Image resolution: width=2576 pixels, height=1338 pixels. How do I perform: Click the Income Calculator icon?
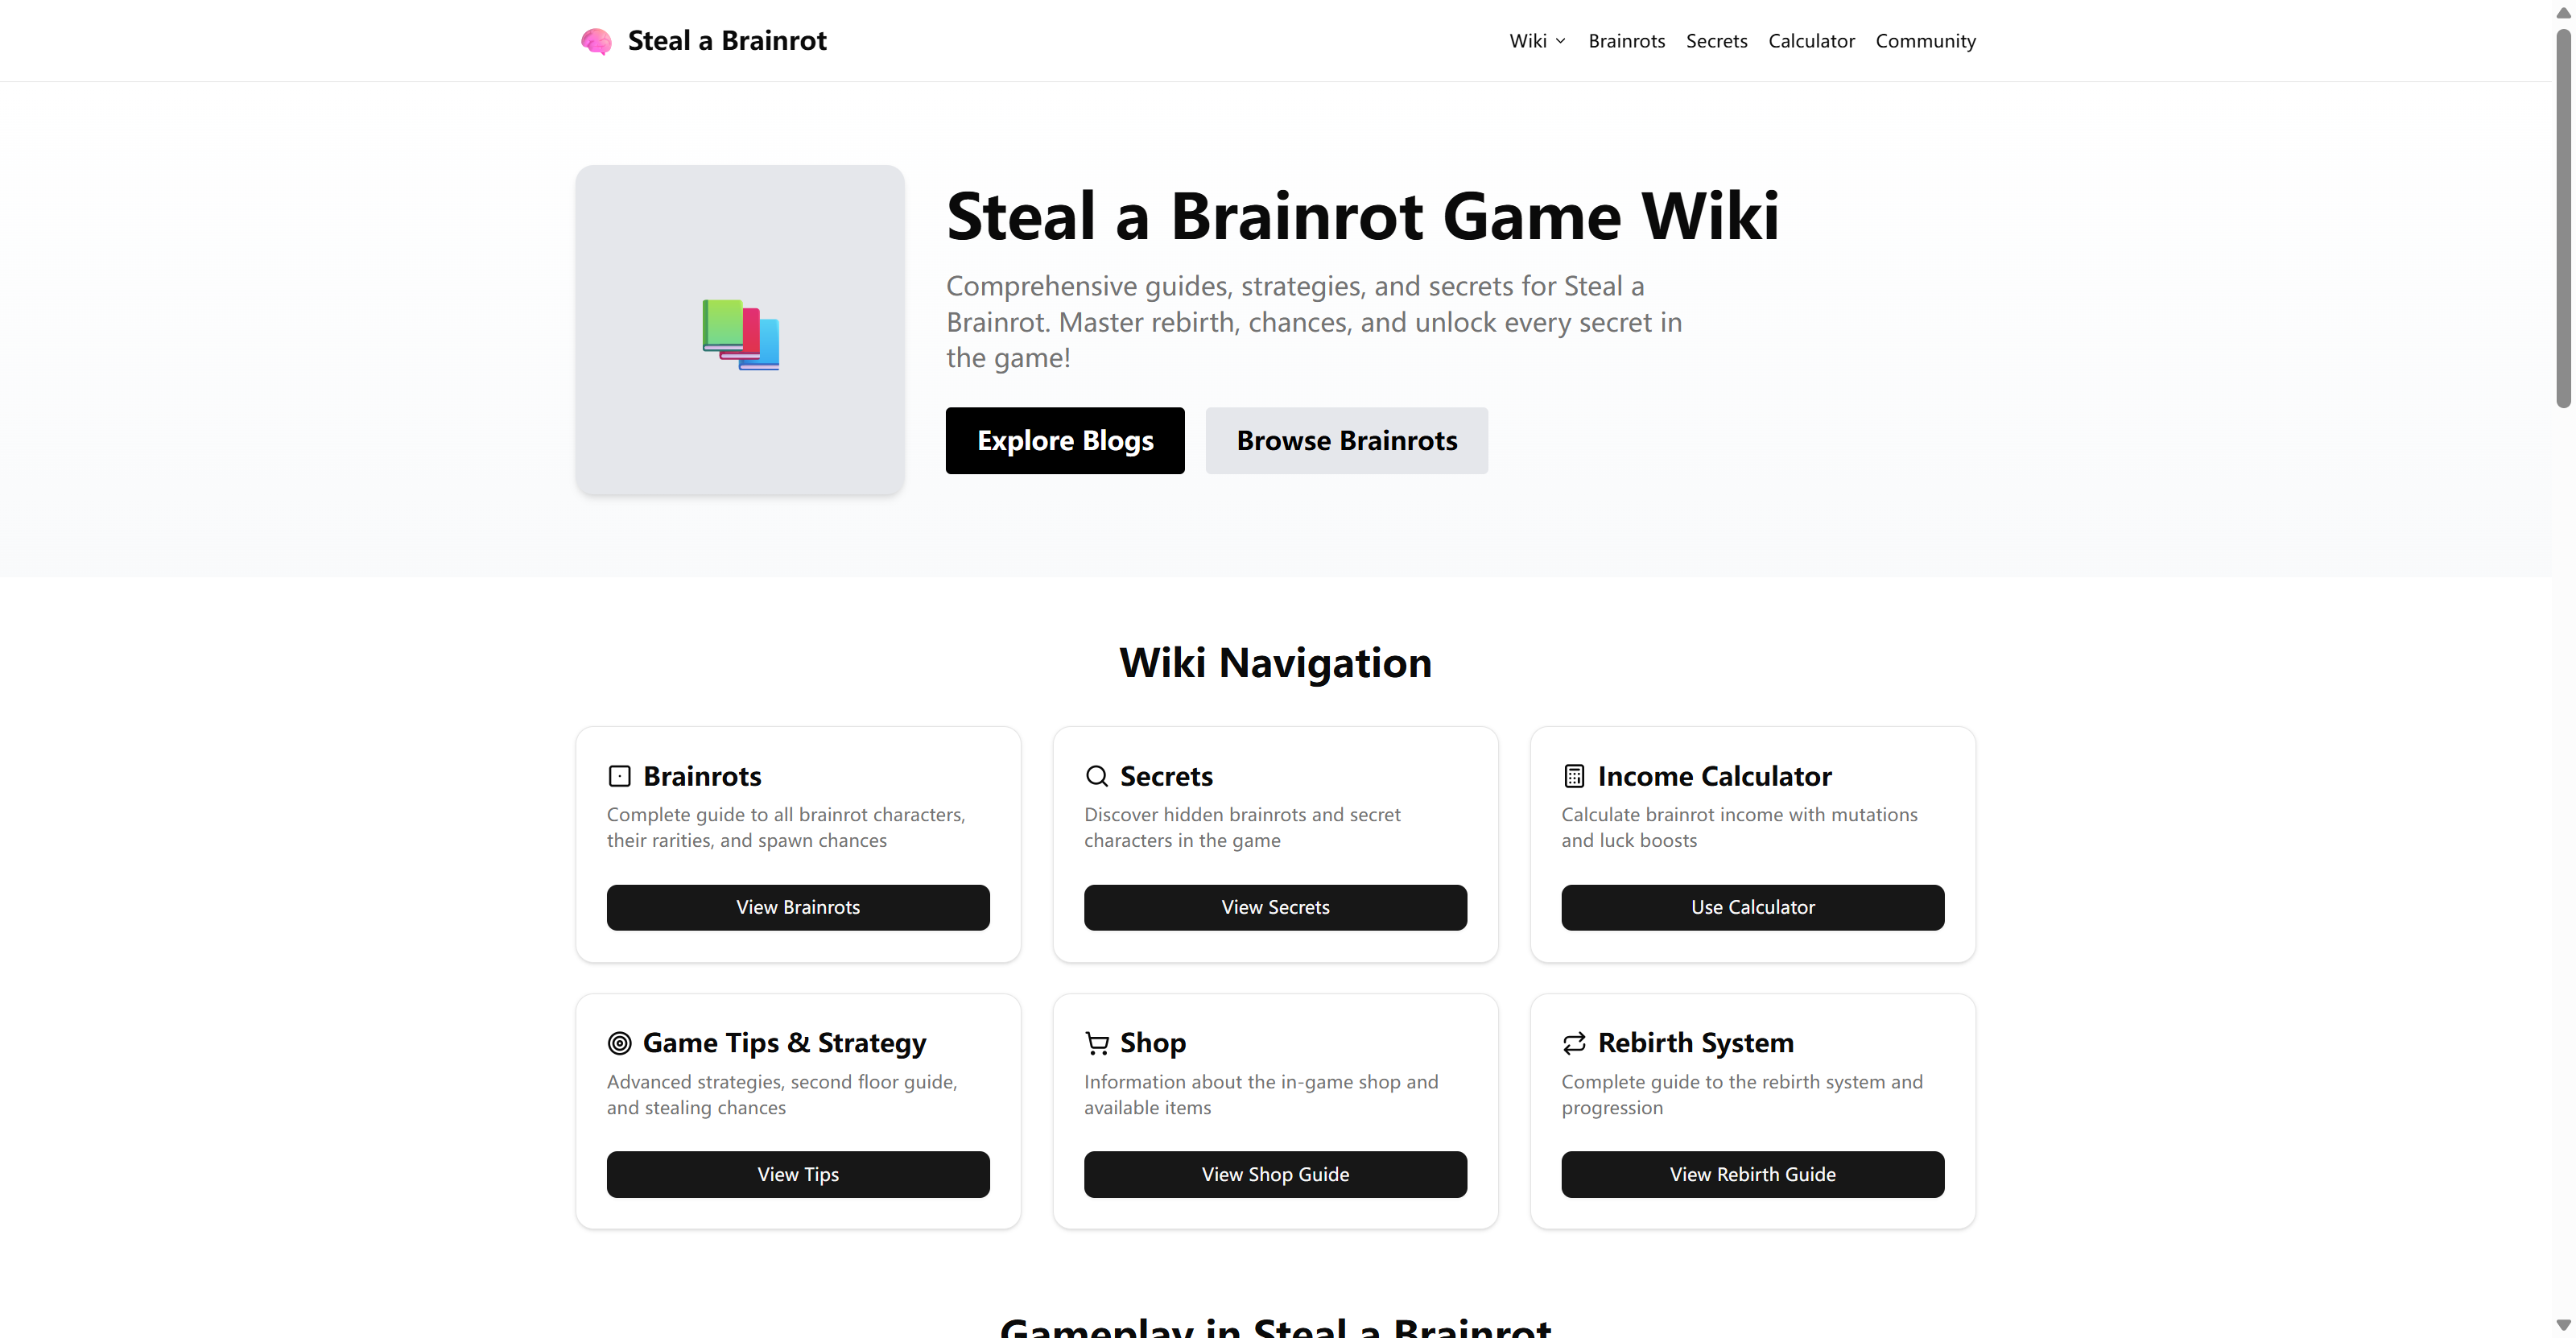click(x=1574, y=776)
